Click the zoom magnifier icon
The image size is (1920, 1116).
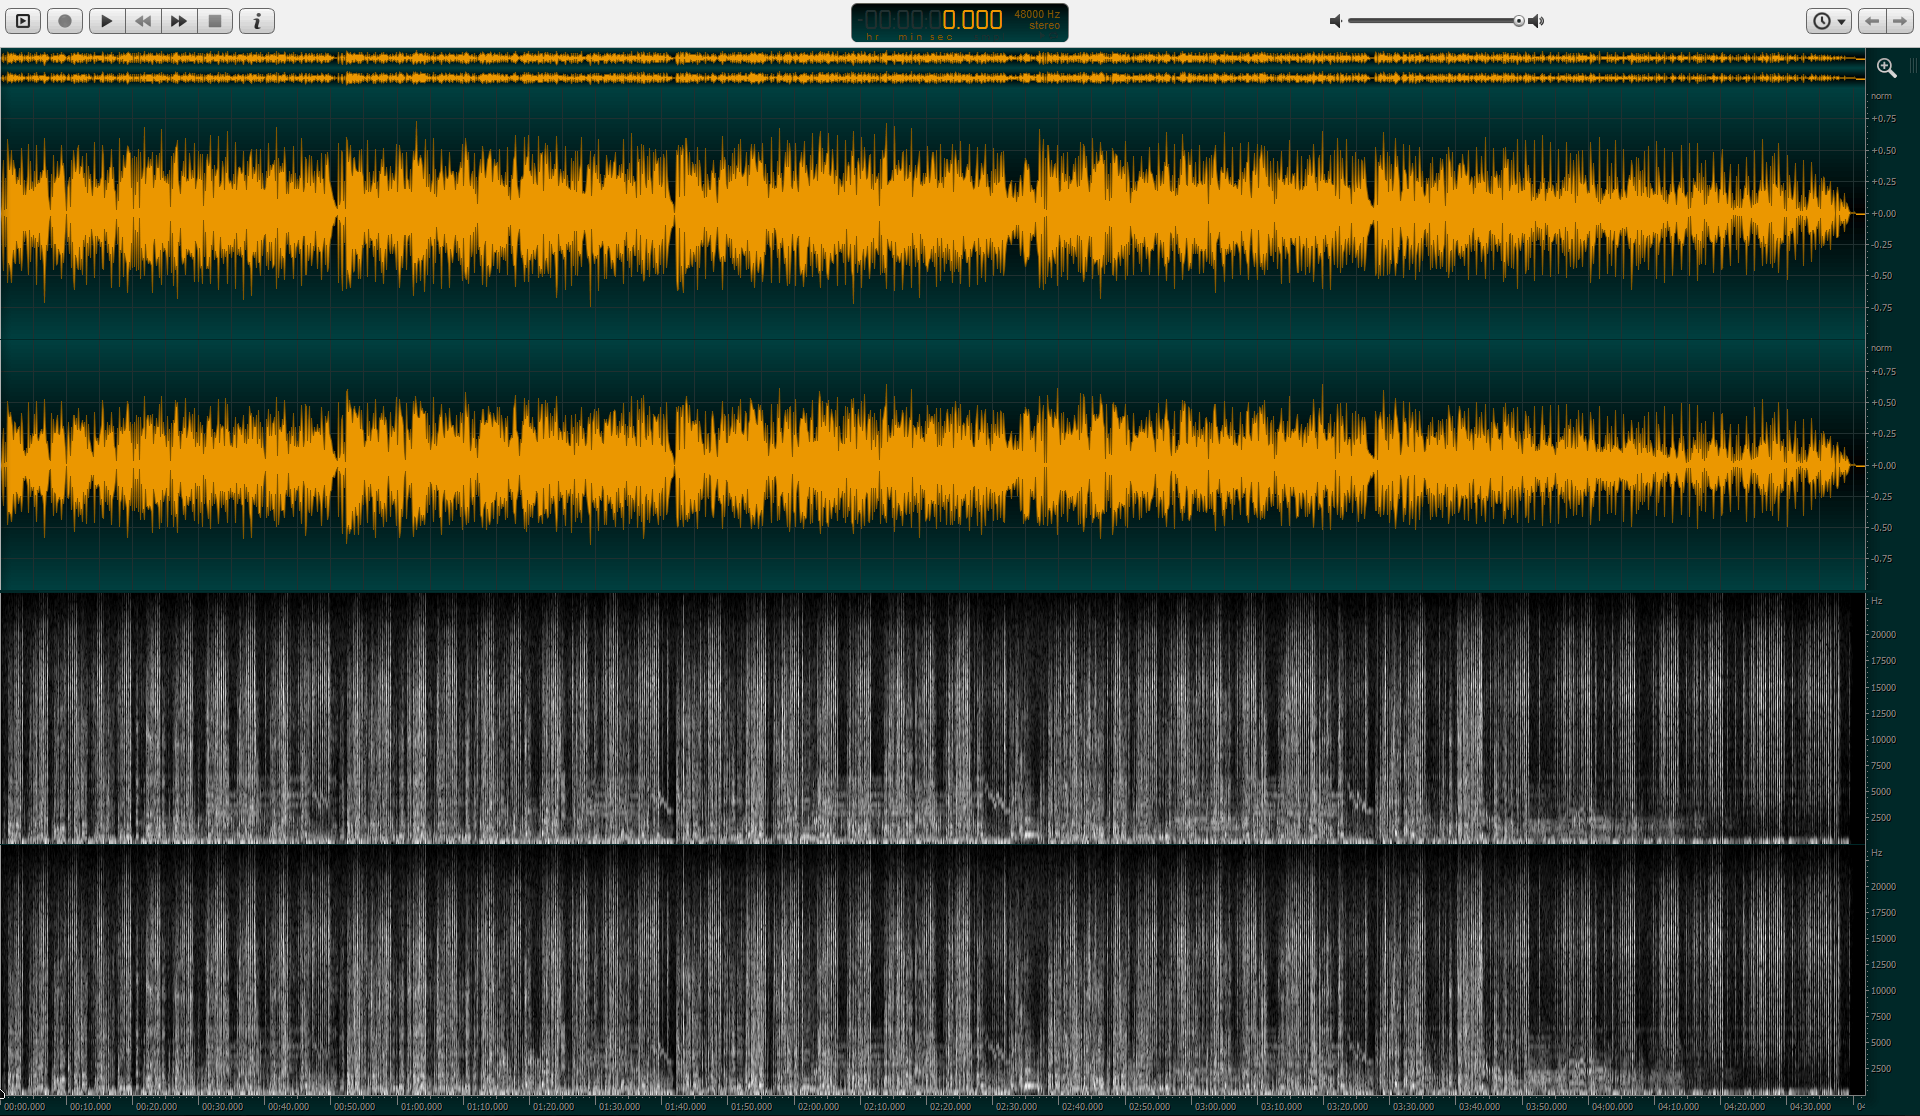(1886, 67)
